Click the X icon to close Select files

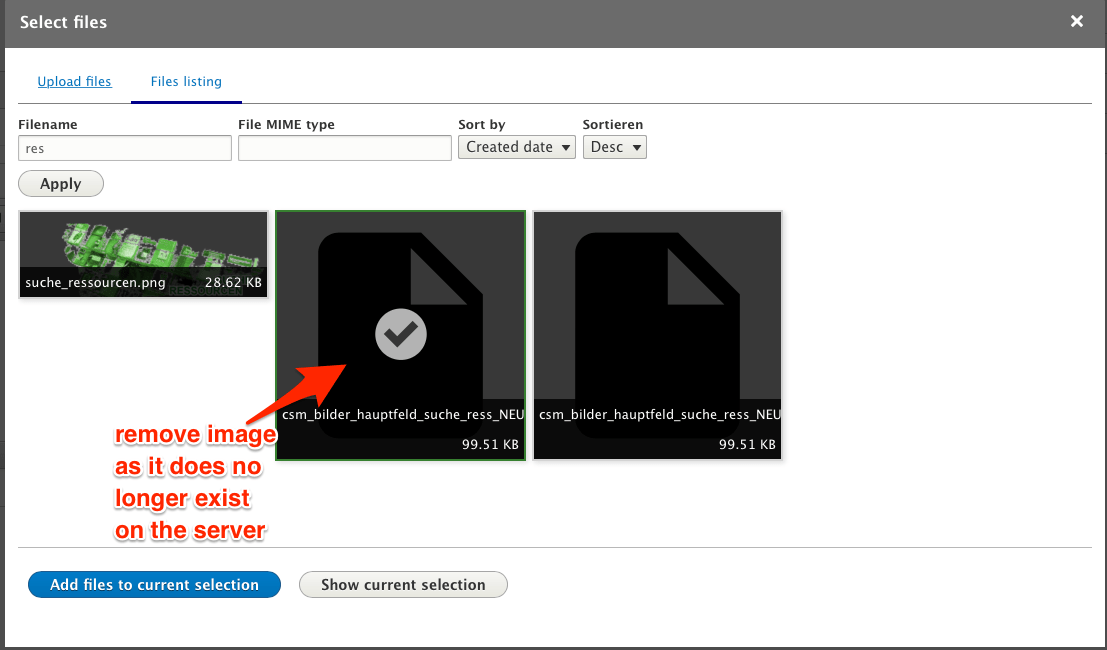[x=1076, y=21]
